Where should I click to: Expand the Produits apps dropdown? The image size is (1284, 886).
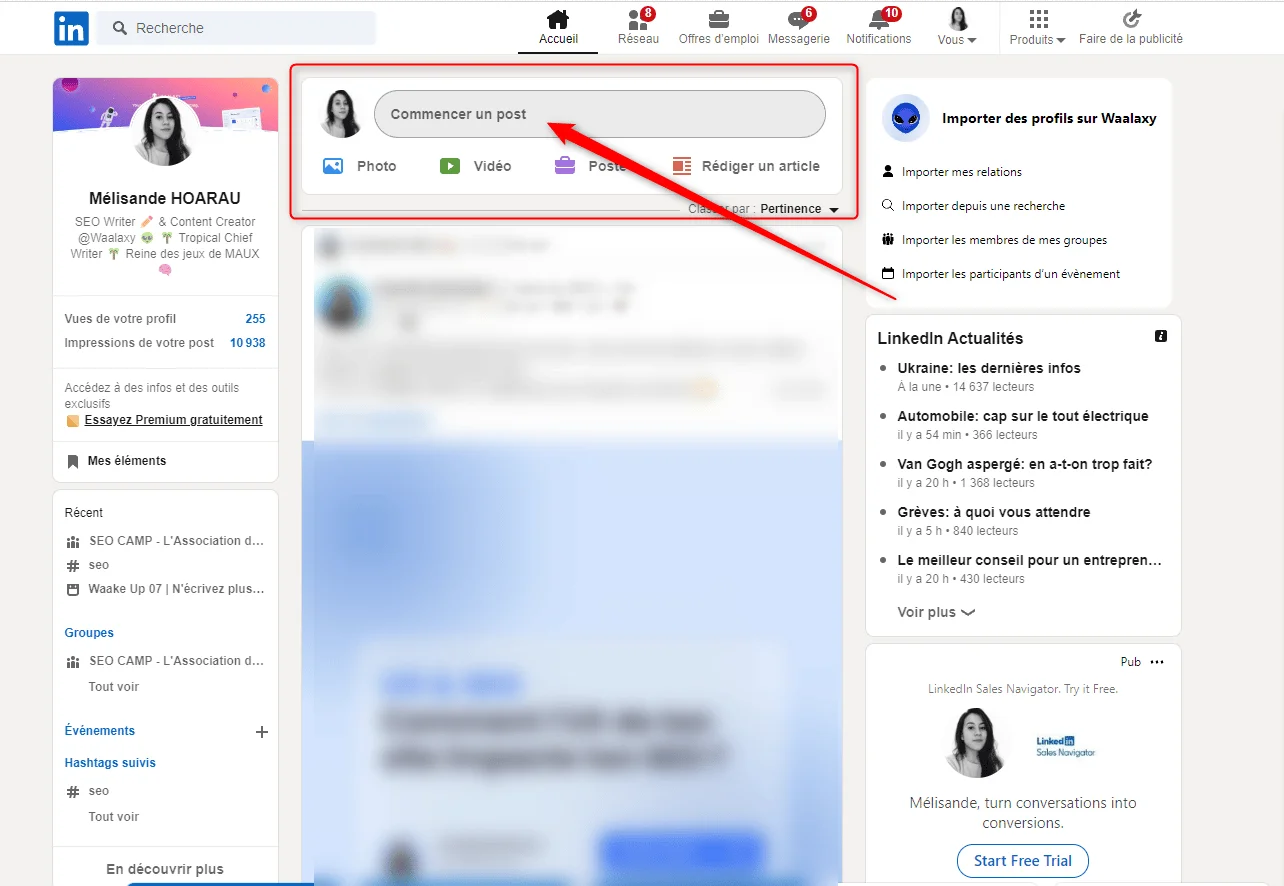tap(1038, 28)
